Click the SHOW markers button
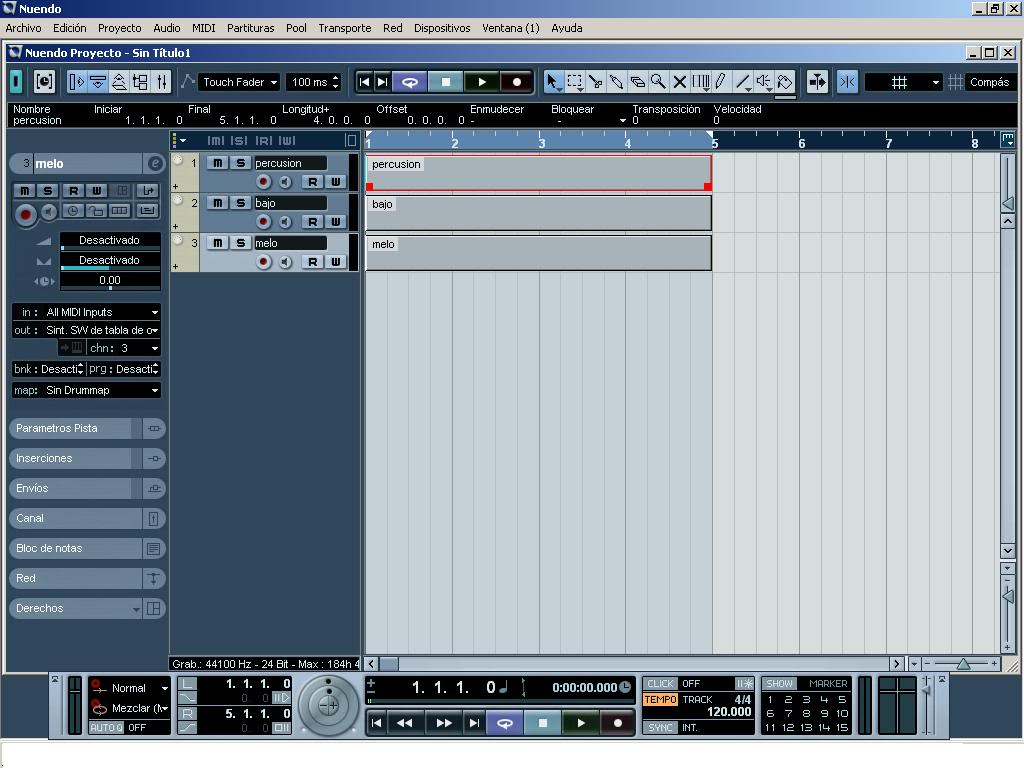The width and height of the screenshot is (1024, 768). 778,683
